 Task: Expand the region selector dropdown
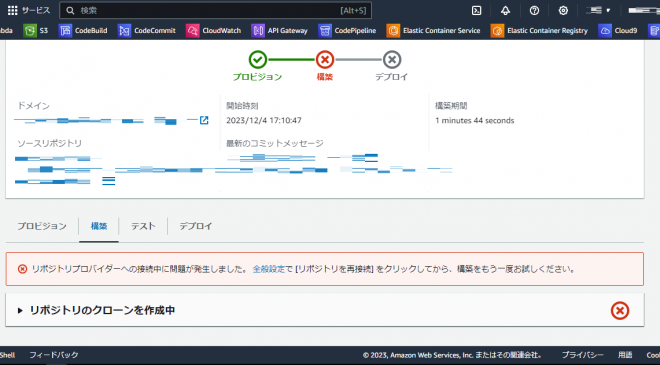(598, 11)
